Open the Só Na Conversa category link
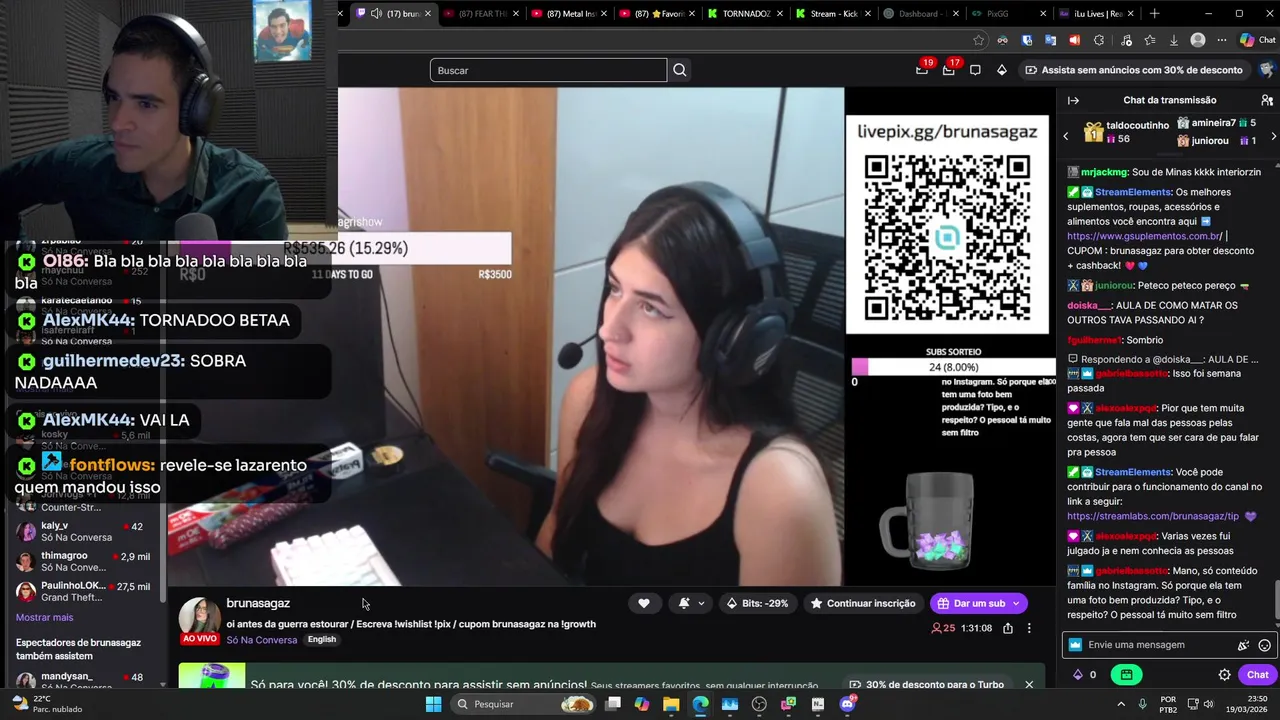 point(262,640)
